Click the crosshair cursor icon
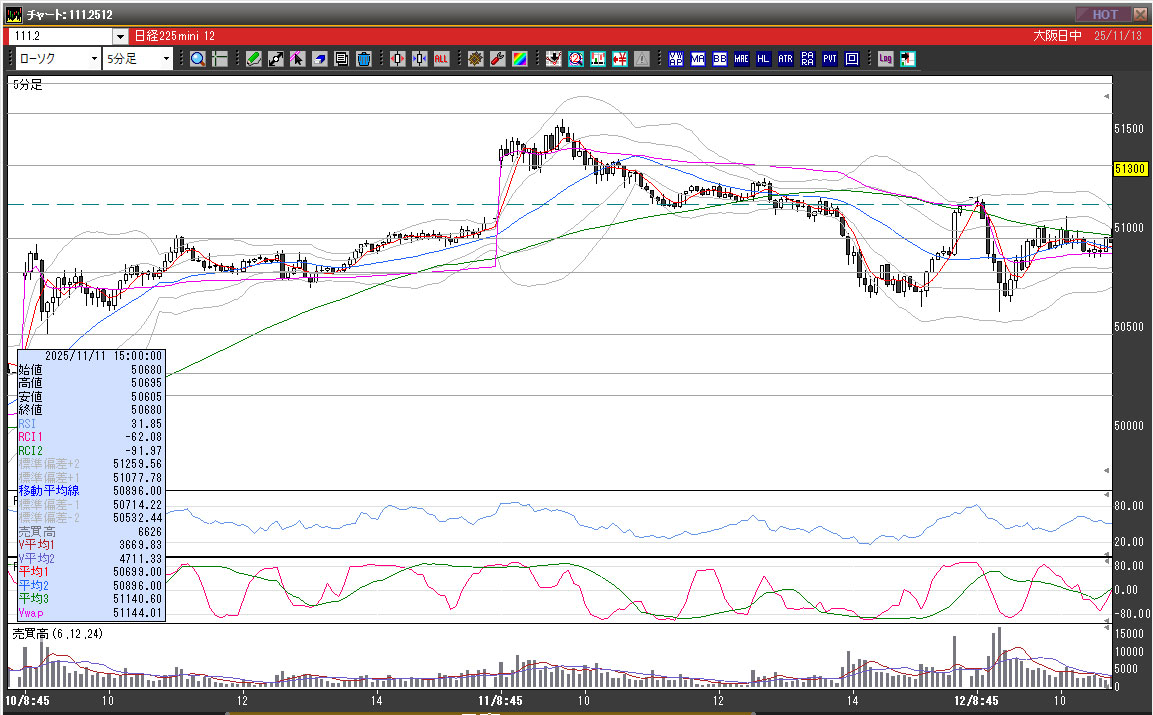The width and height of the screenshot is (1153, 715). (x=219, y=59)
